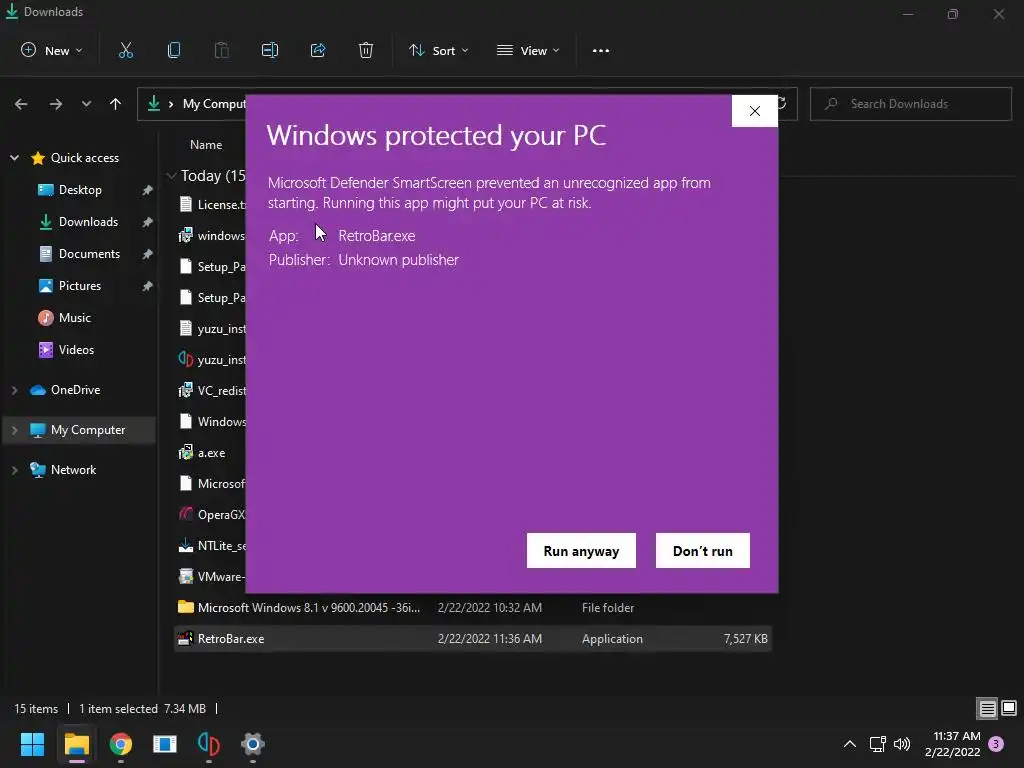Click the Delete trash icon
The image size is (1024, 768).
click(x=366, y=50)
